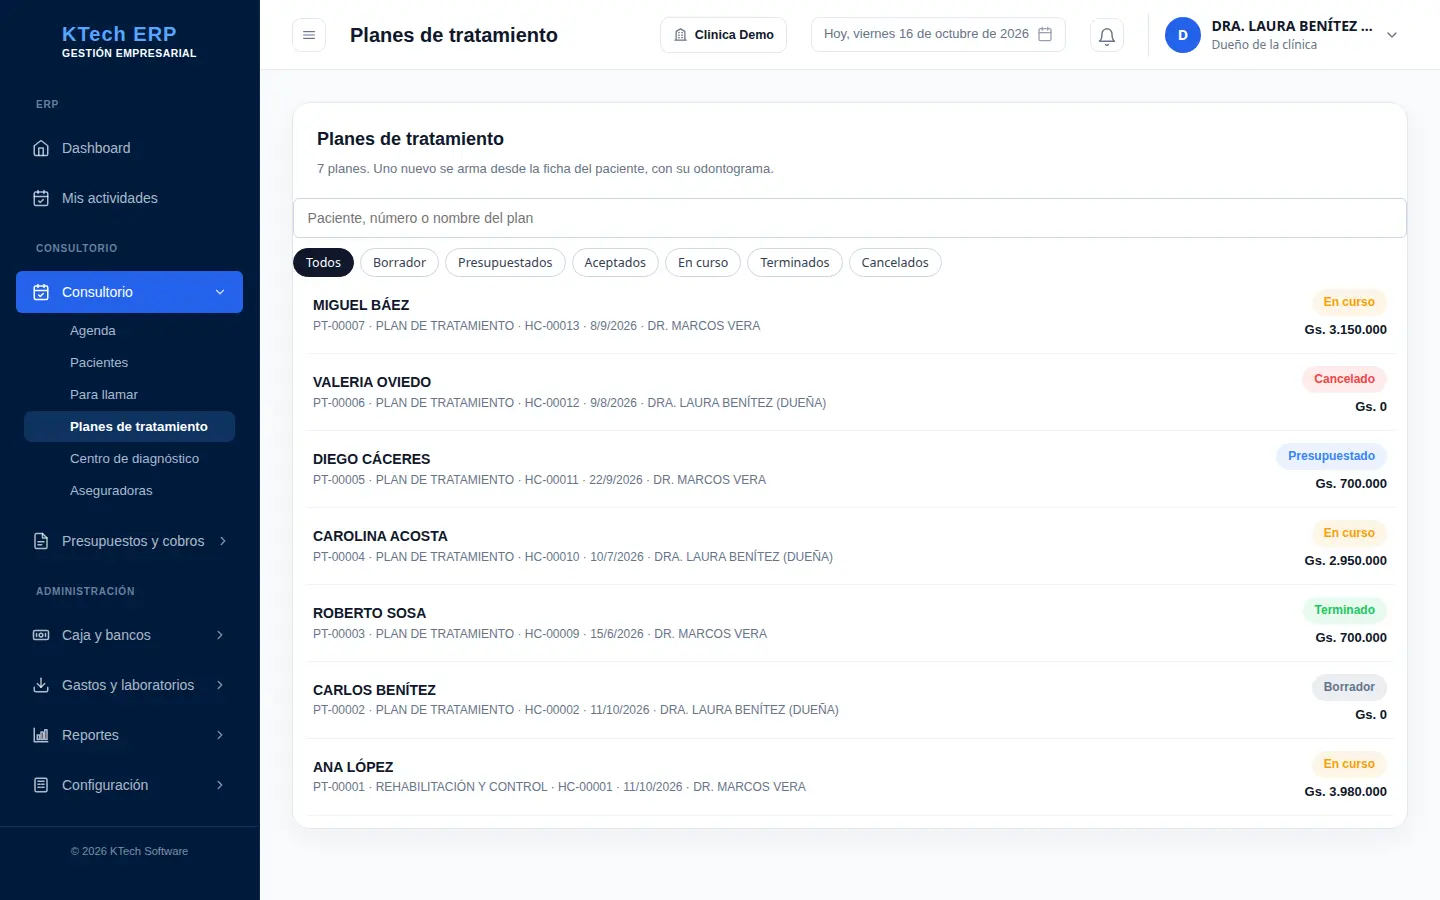1440x900 pixels.
Task: Go to Pacientes page
Action: (x=129, y=363)
